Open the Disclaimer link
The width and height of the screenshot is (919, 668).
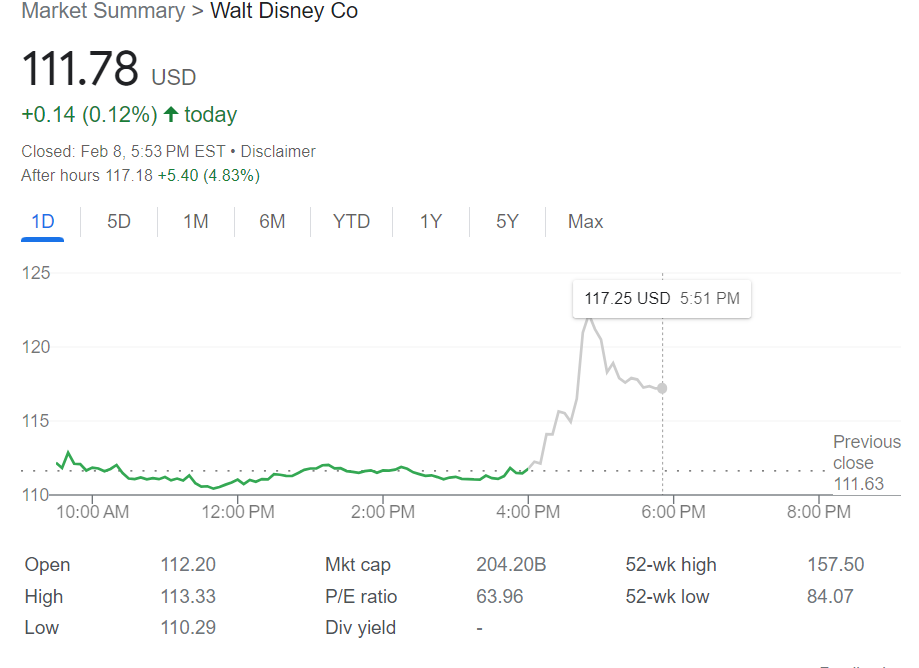[x=278, y=152]
